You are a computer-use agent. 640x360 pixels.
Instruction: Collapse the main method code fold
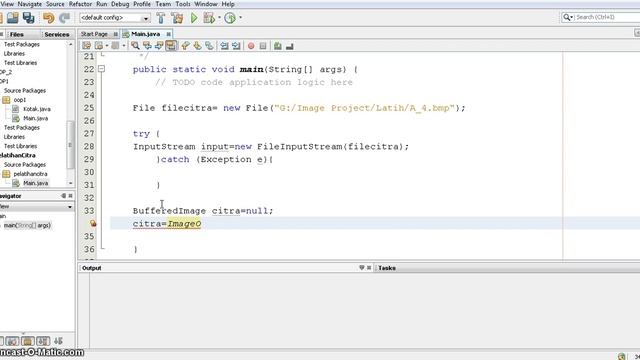[x=101, y=69]
